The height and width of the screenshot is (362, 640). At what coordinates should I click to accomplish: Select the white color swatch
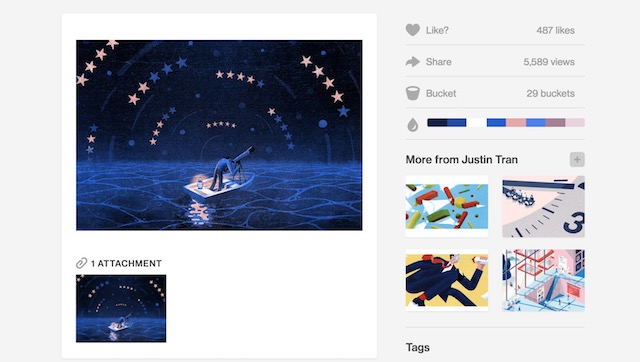click(x=476, y=122)
